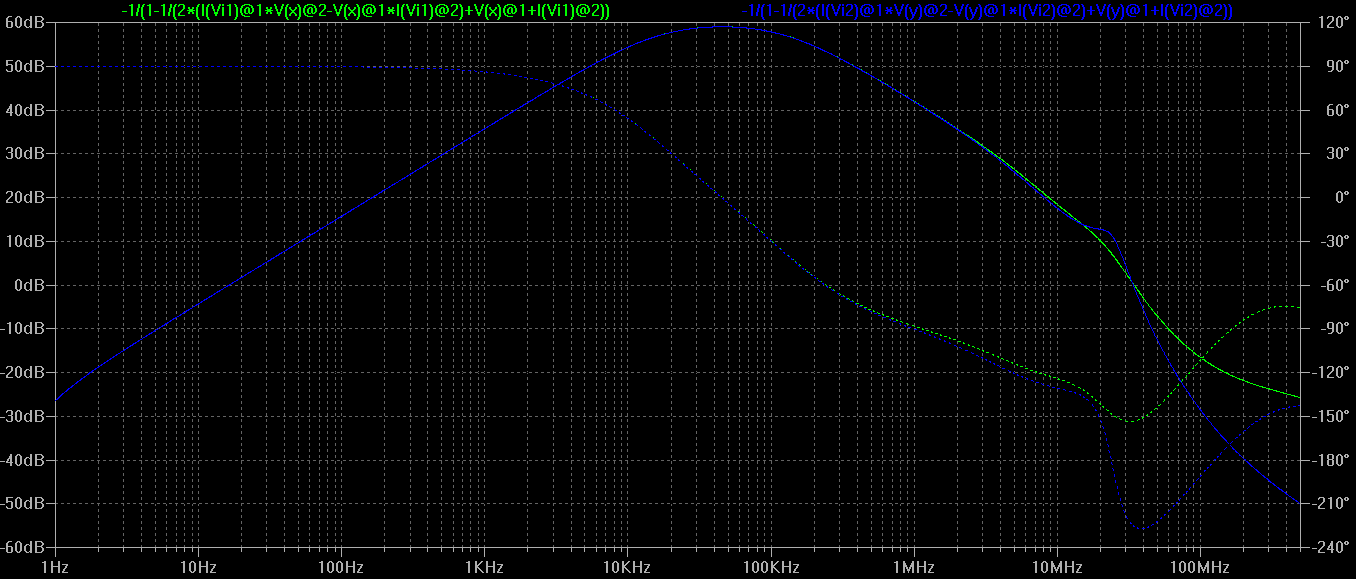Select the blue V(y) trace label
The height and width of the screenshot is (579, 1356).
(x=988, y=10)
